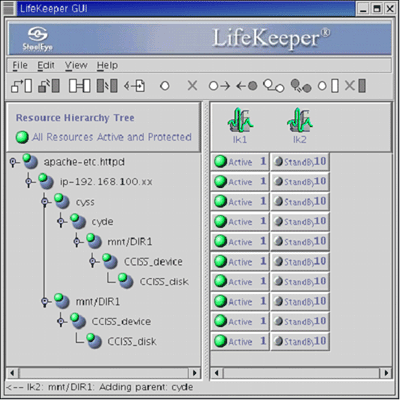Viewport: 400px width, 400px height.
Task: Collapse the ip-192.168.100.xx tree node
Action: tap(29, 182)
